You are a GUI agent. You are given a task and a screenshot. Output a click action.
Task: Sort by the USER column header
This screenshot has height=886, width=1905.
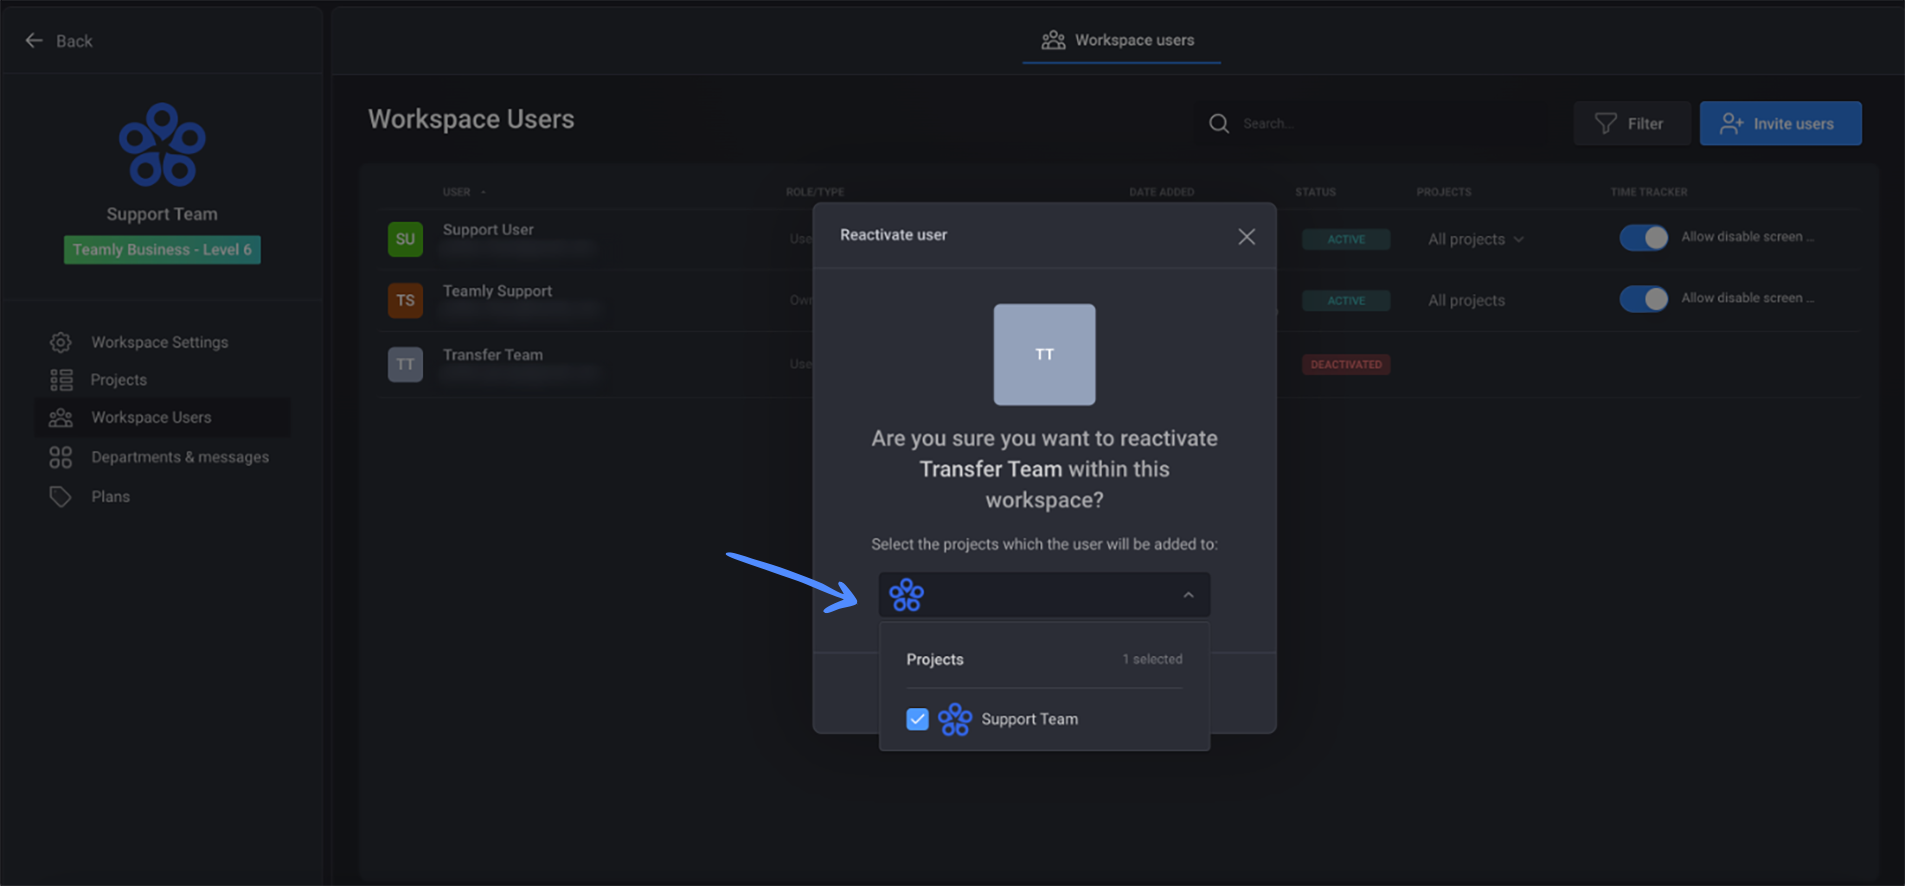click(456, 192)
